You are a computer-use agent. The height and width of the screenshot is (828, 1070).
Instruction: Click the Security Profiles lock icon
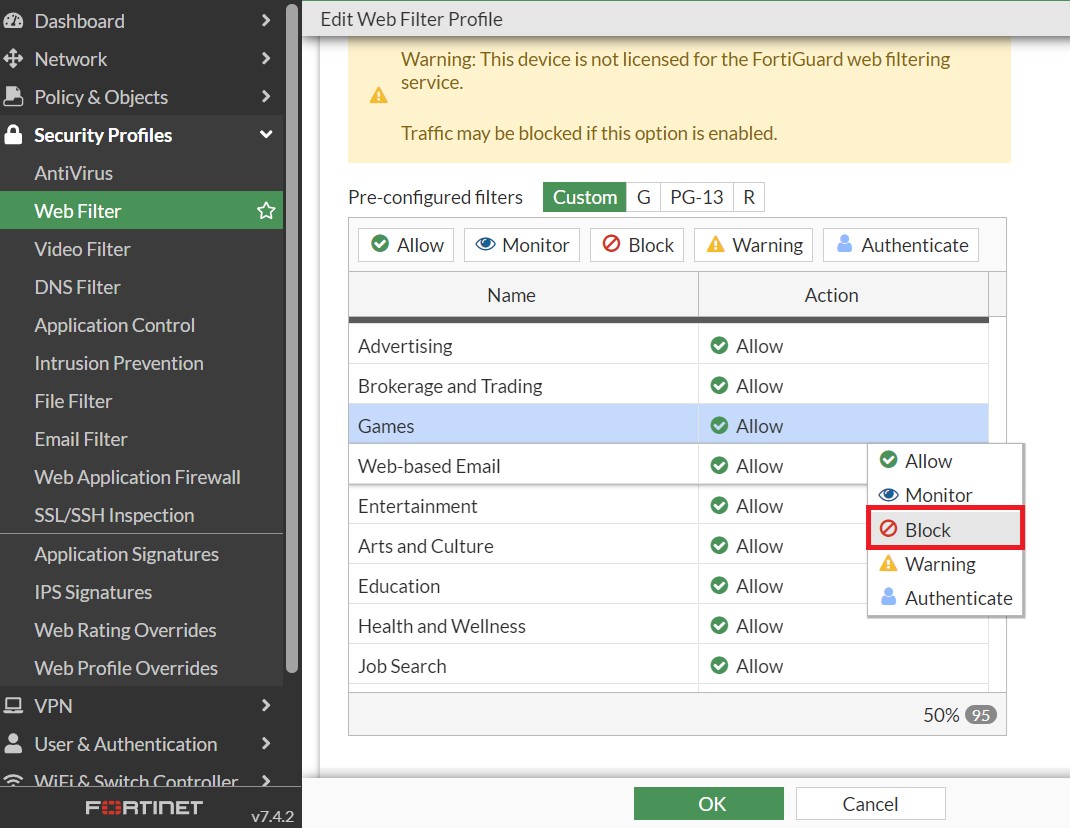pos(13,134)
